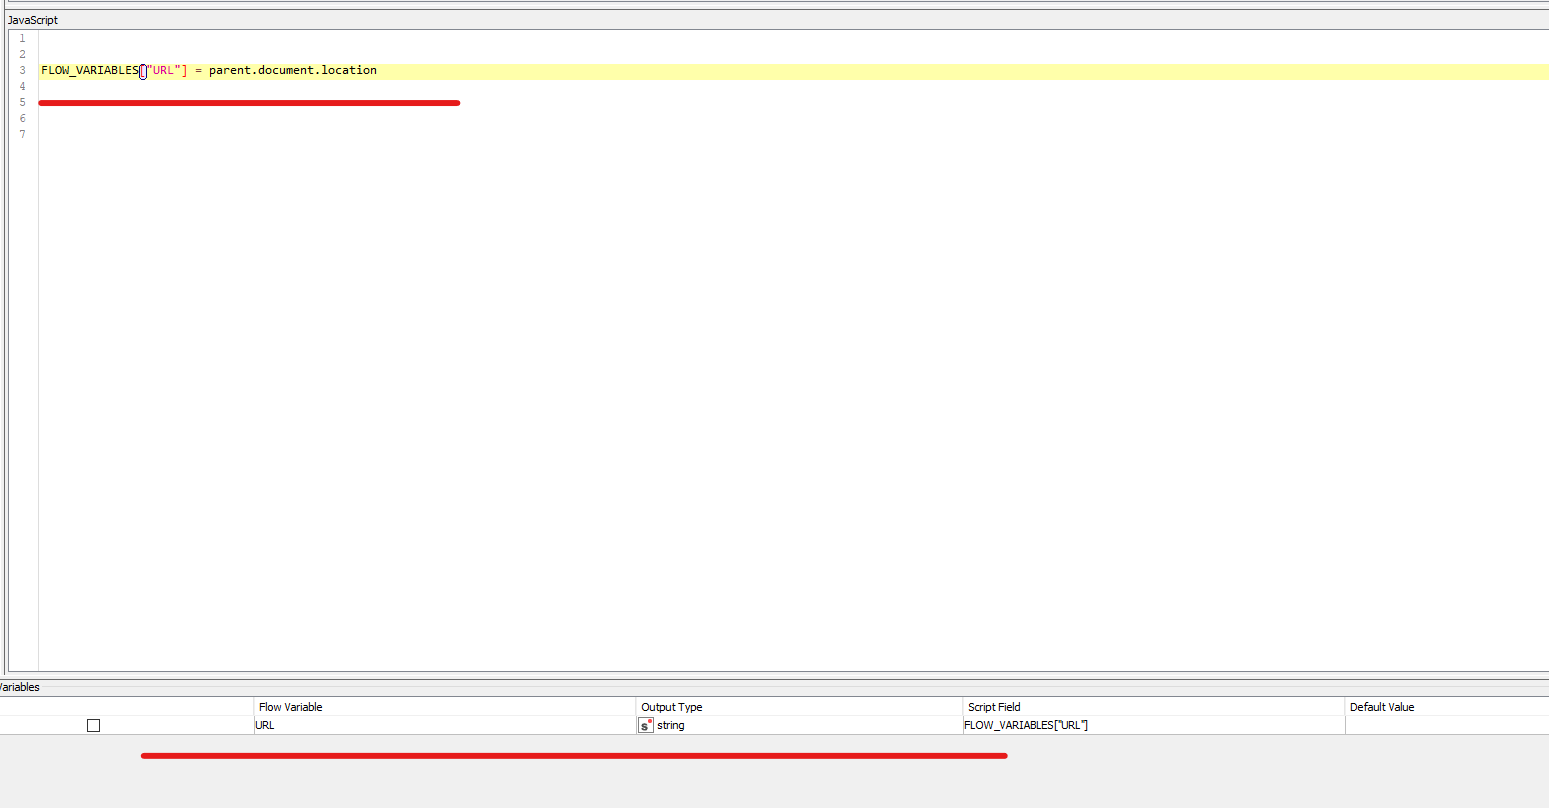Image resolution: width=1549 pixels, height=808 pixels.
Task: Click the JavaScript panel title label
Action: click(33, 20)
